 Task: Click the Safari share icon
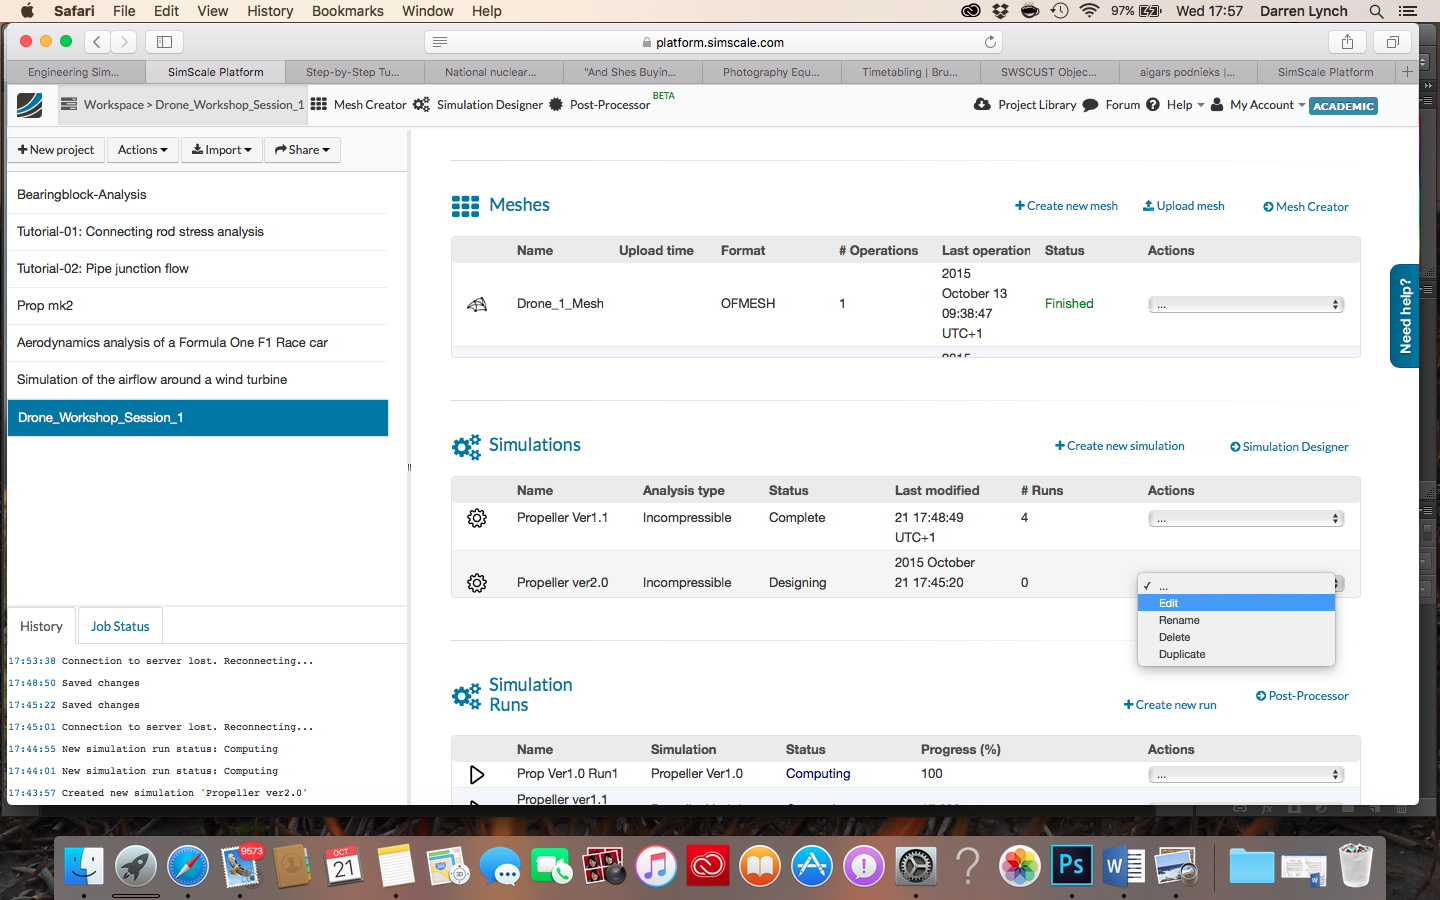[x=1347, y=42]
